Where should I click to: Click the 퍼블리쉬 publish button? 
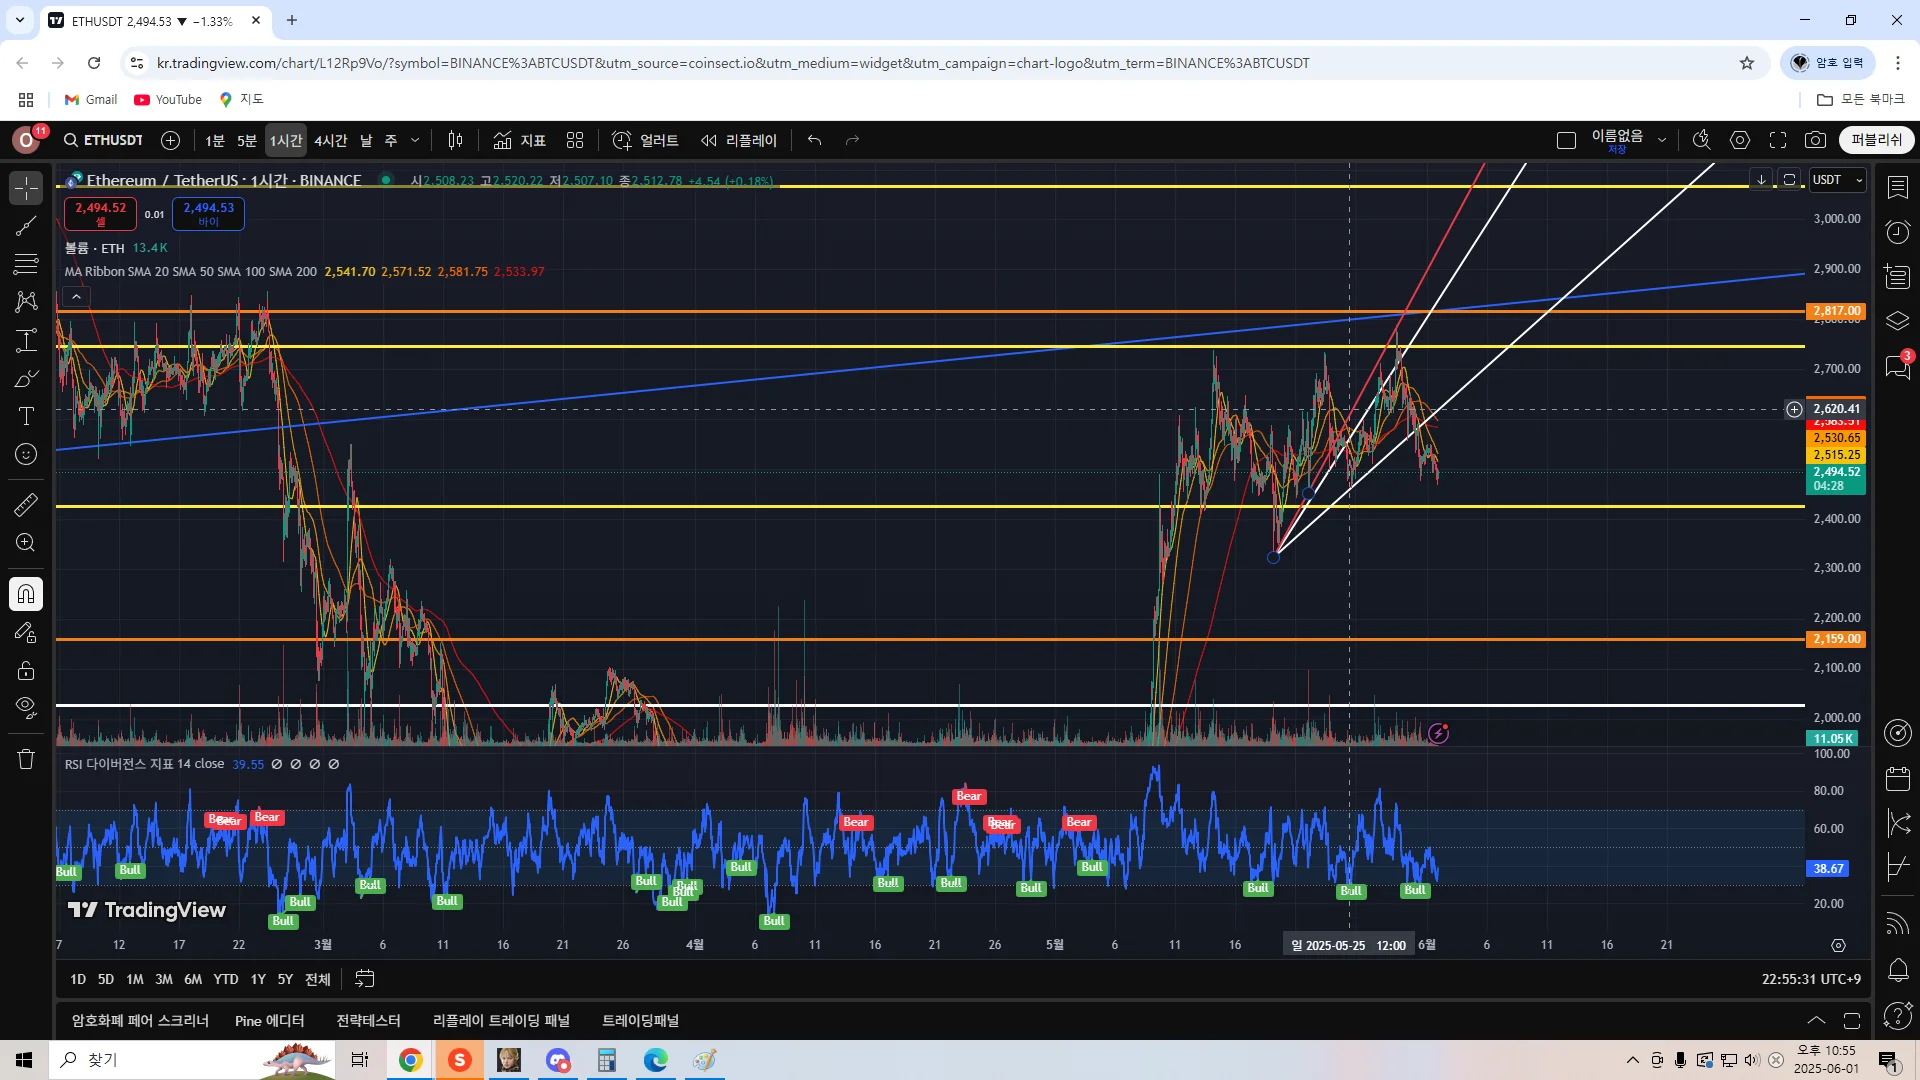[1876, 140]
